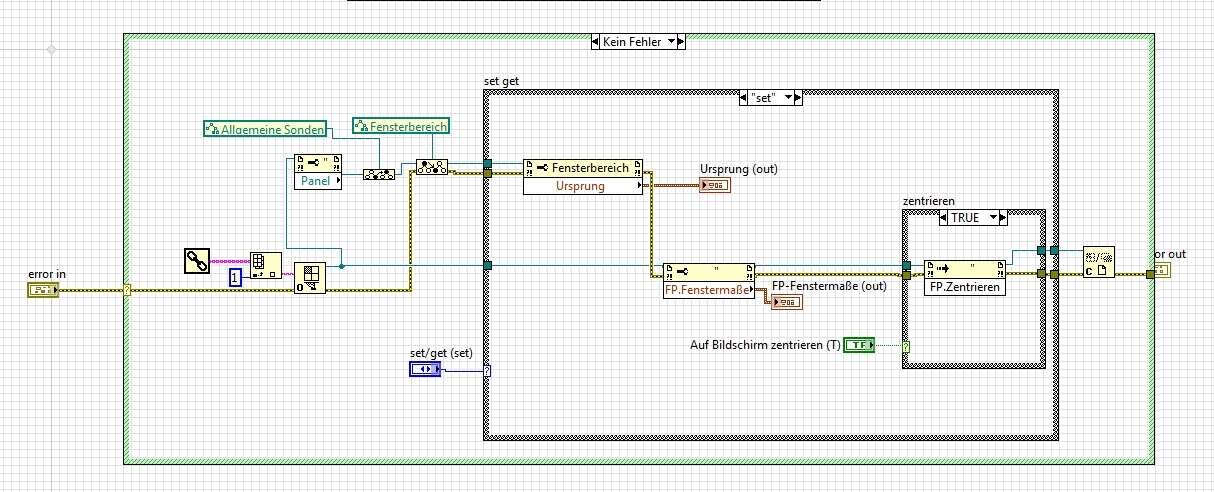Viewport: 1214px width, 492px height.
Task: Click the error in control terminal
Action: (43, 290)
